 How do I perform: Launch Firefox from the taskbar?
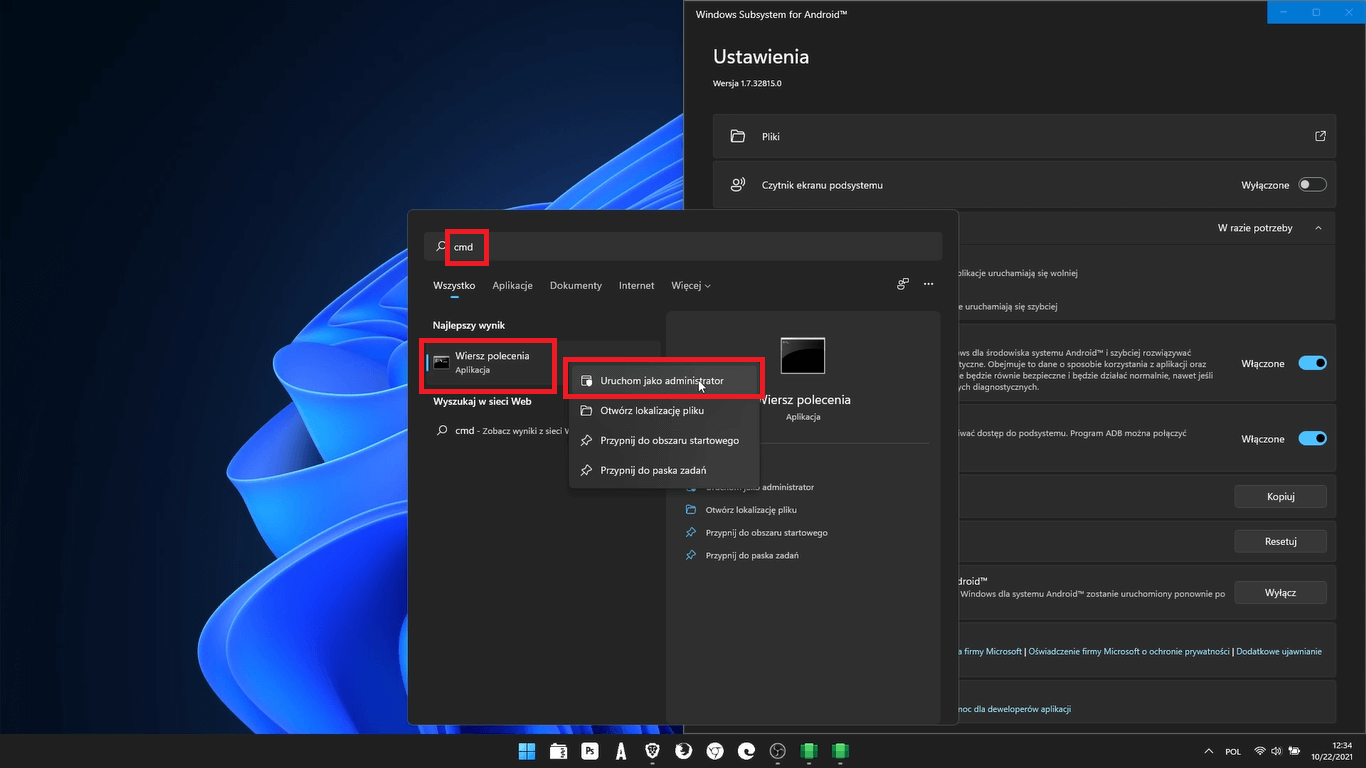[684, 751]
